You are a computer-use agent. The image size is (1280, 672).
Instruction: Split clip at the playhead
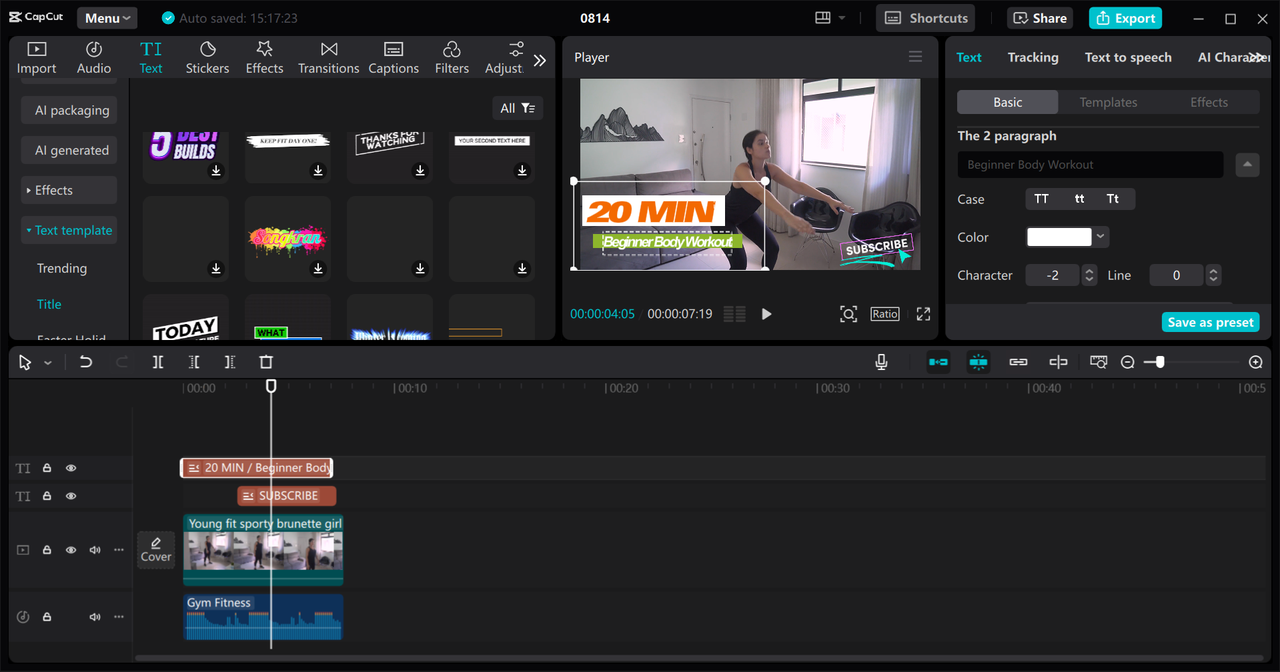(158, 362)
